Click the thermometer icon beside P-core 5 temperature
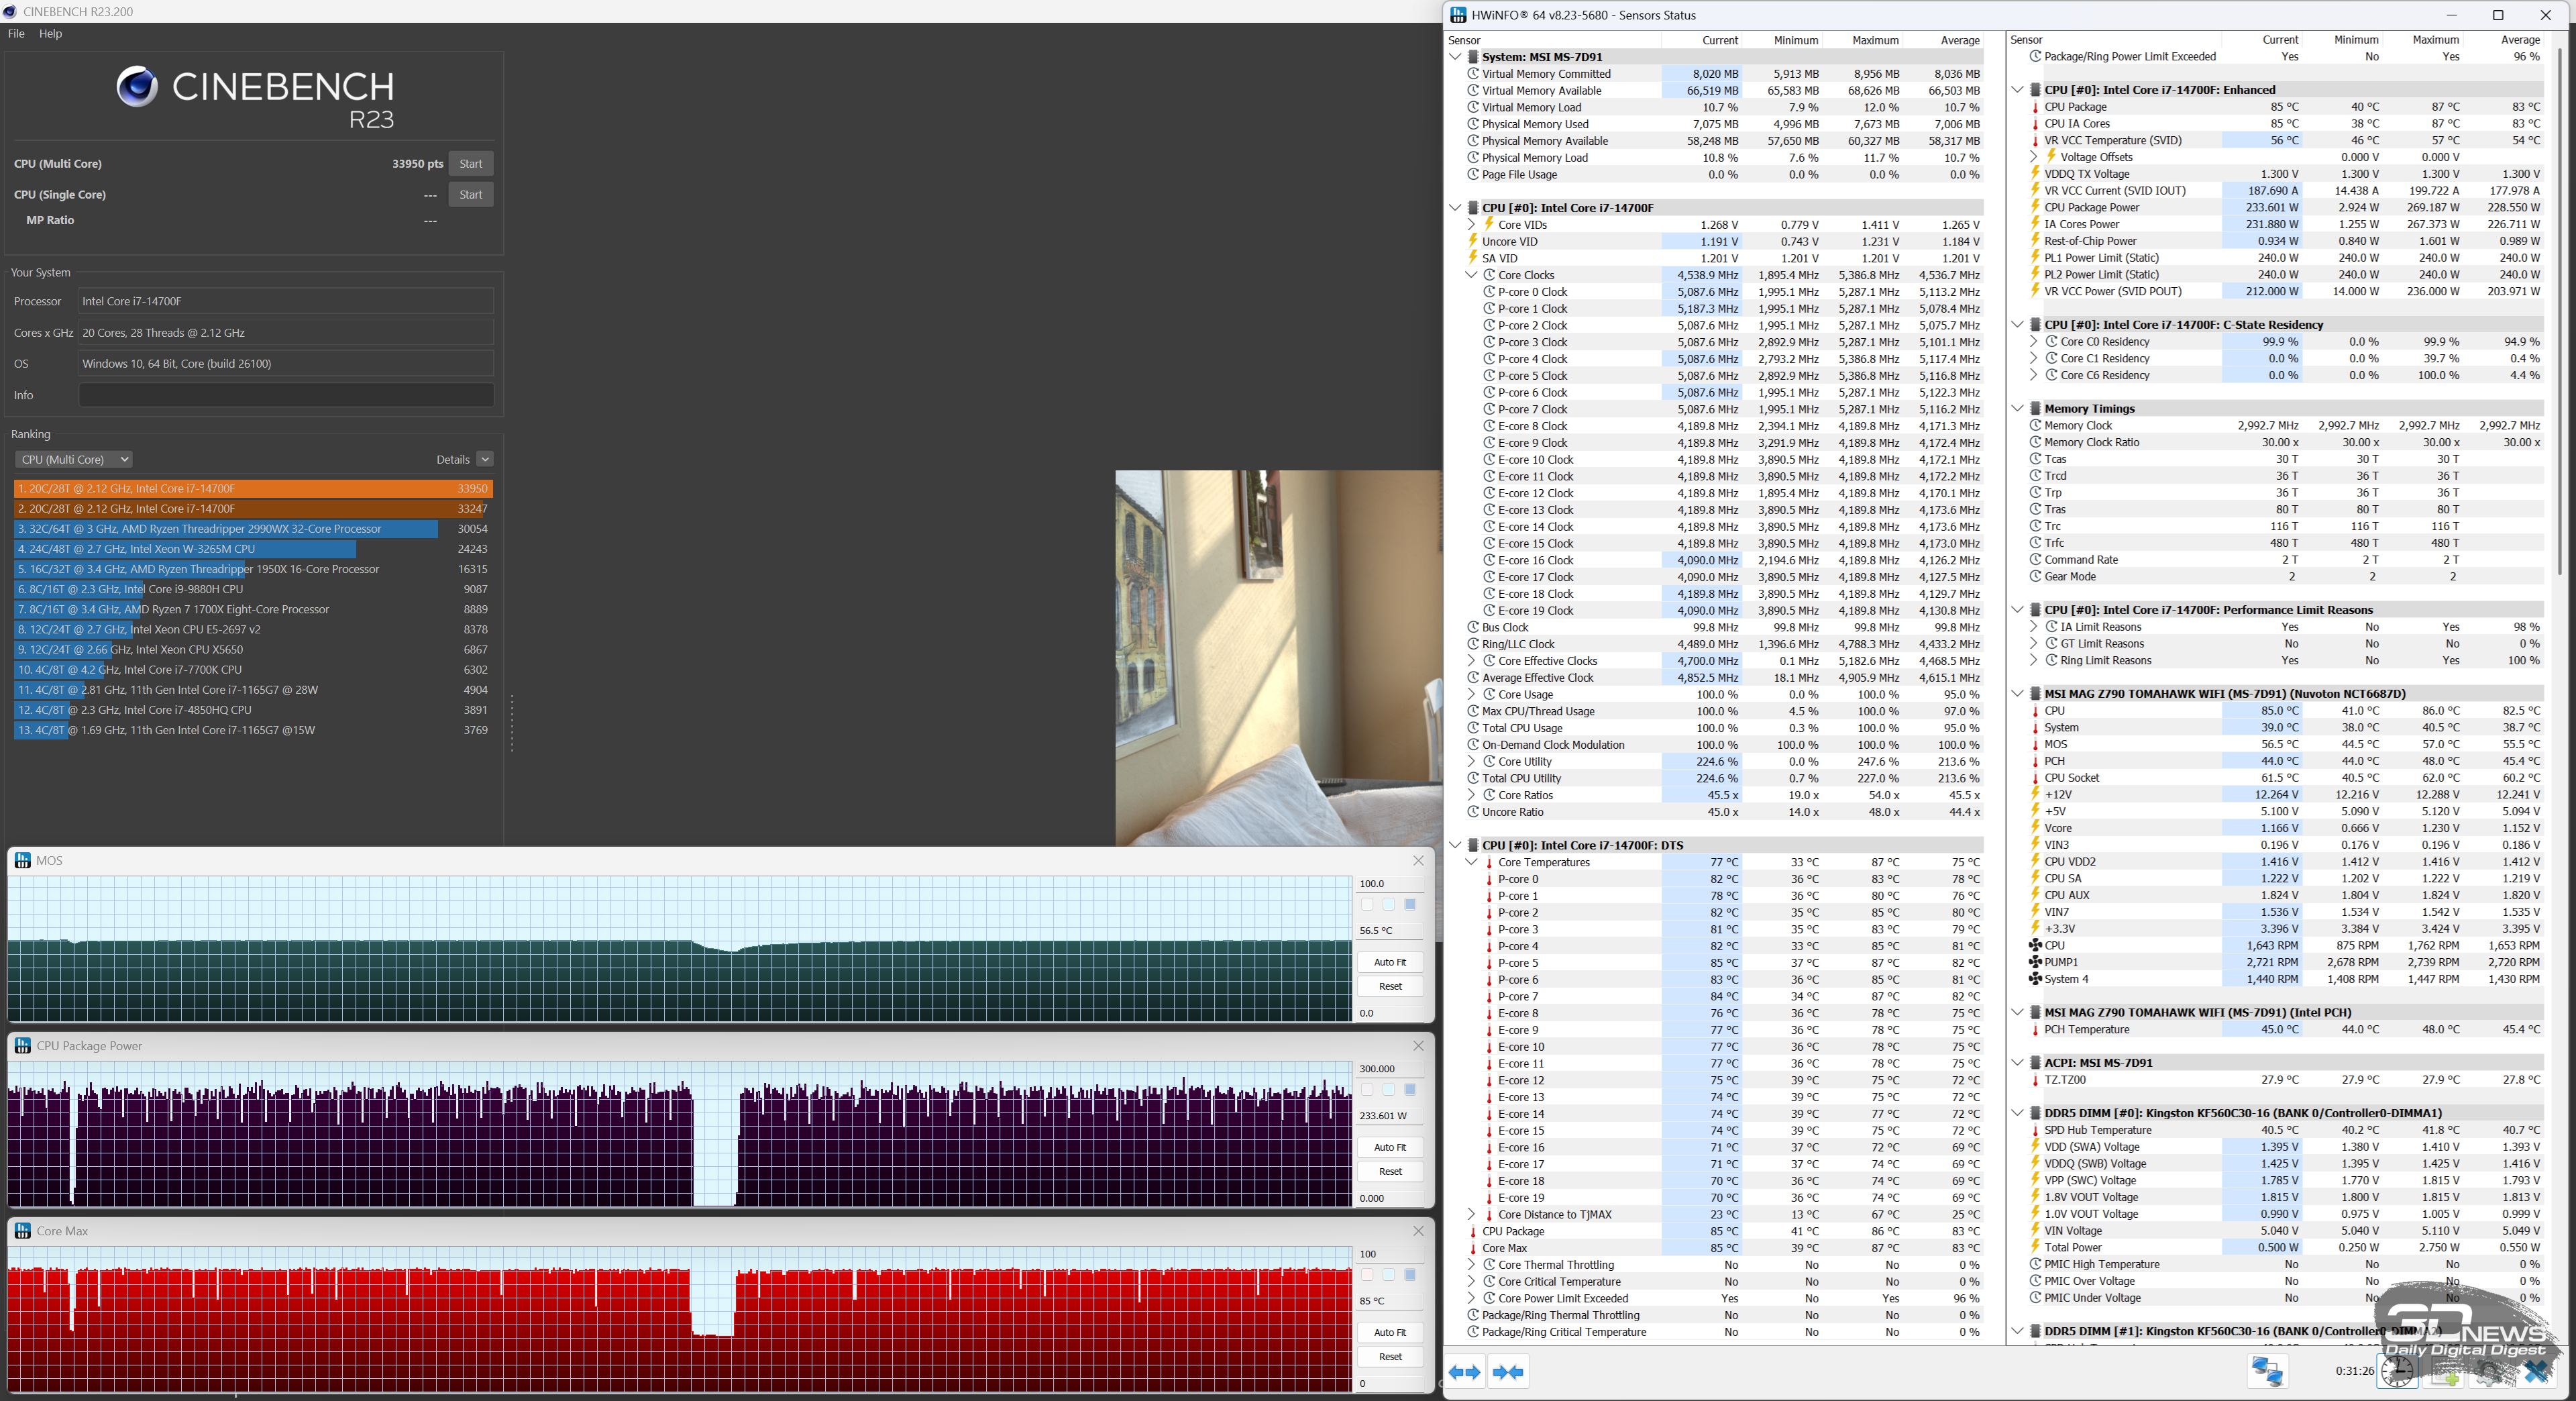 [1489, 963]
